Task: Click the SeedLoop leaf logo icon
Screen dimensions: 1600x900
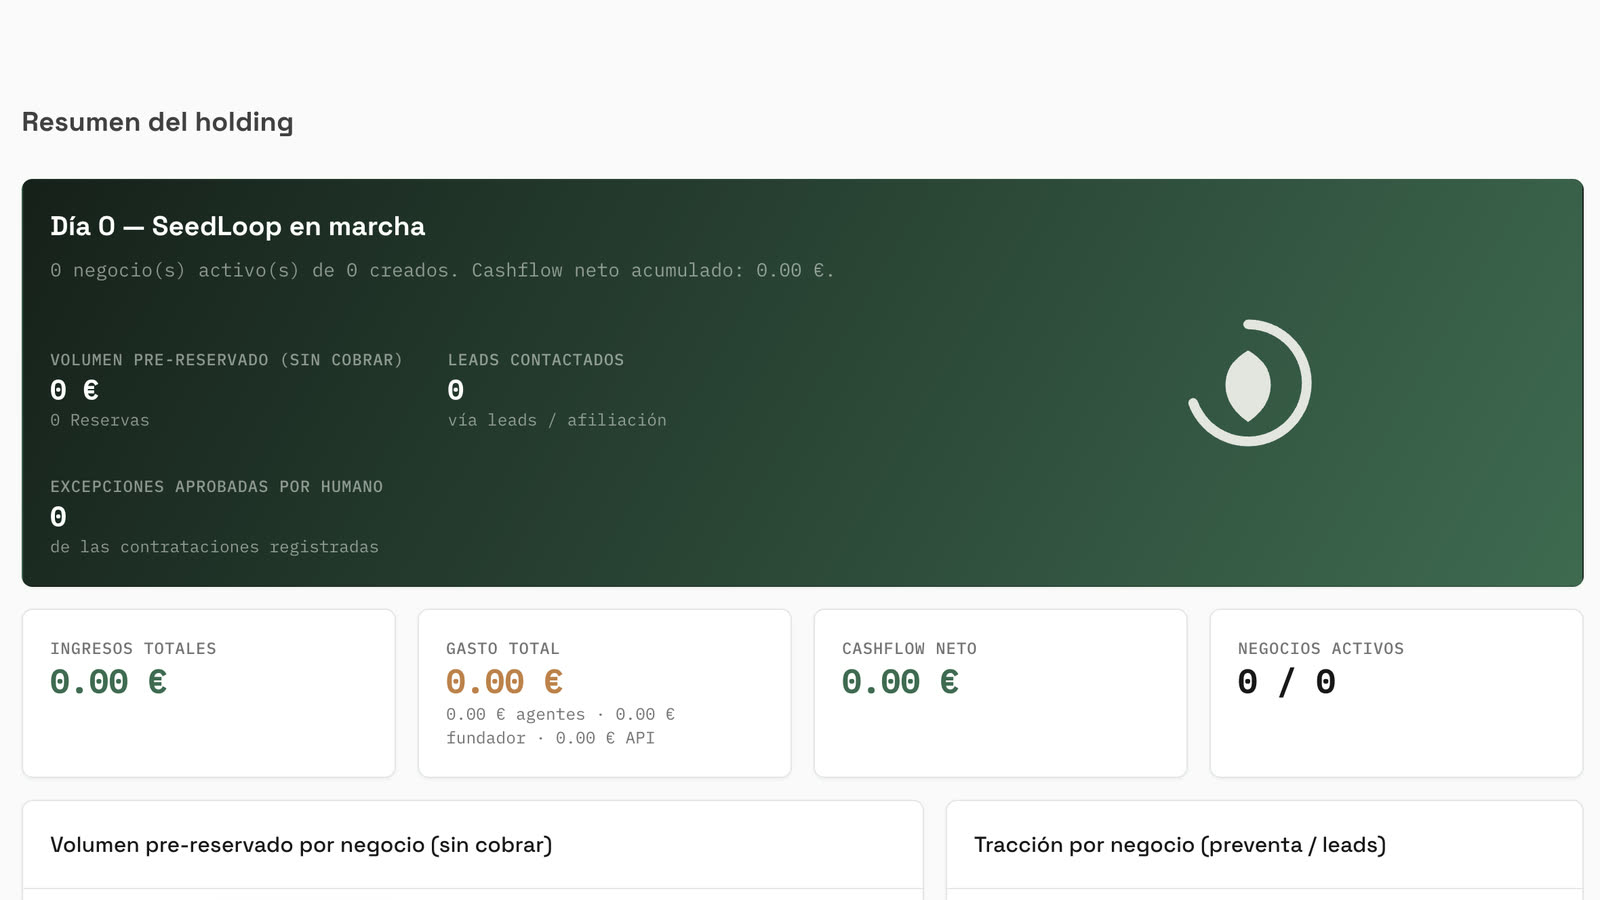Action: point(1249,383)
